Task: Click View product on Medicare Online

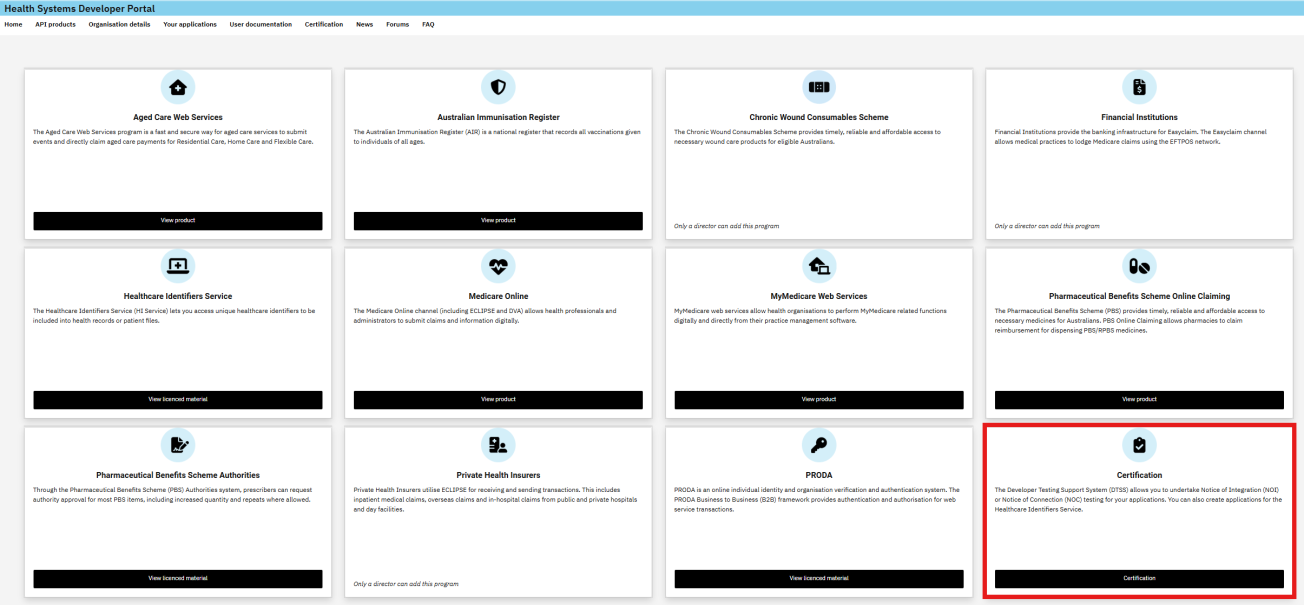Action: point(498,399)
